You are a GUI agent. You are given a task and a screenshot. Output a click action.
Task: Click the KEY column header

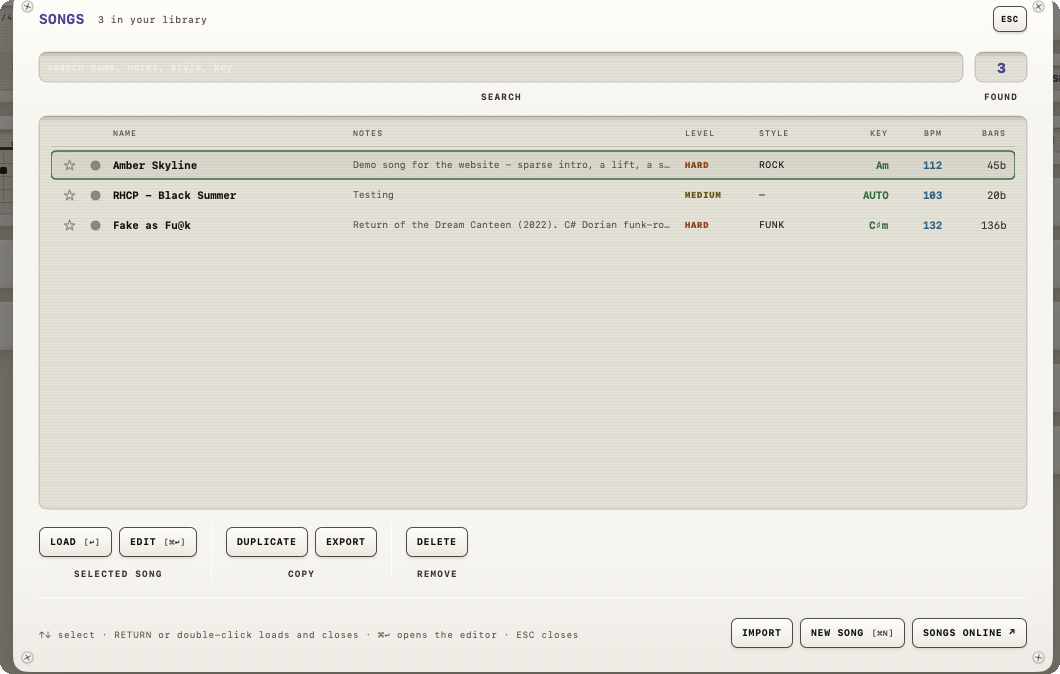pos(878,133)
